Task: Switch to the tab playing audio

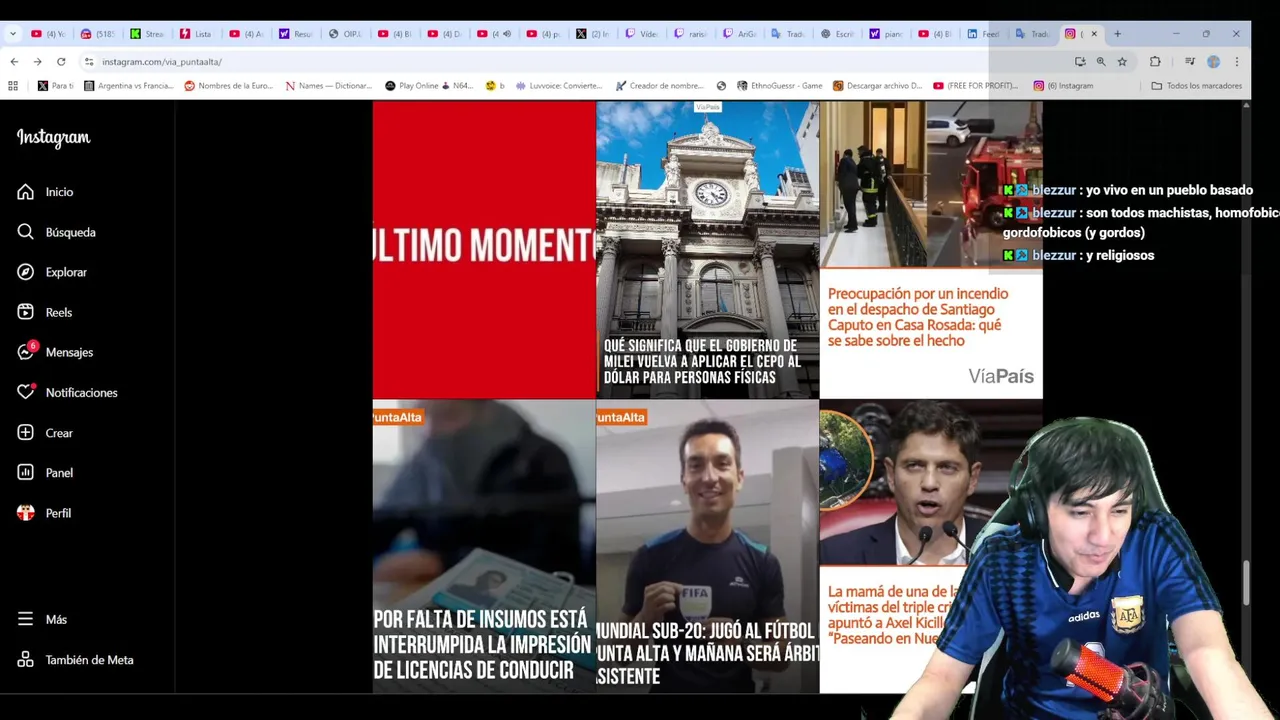Action: [494, 34]
